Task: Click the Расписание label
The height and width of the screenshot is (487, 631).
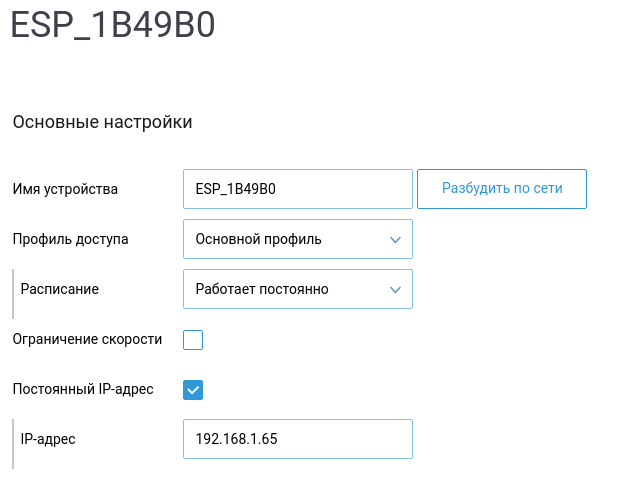Action: pyautogui.click(x=59, y=289)
